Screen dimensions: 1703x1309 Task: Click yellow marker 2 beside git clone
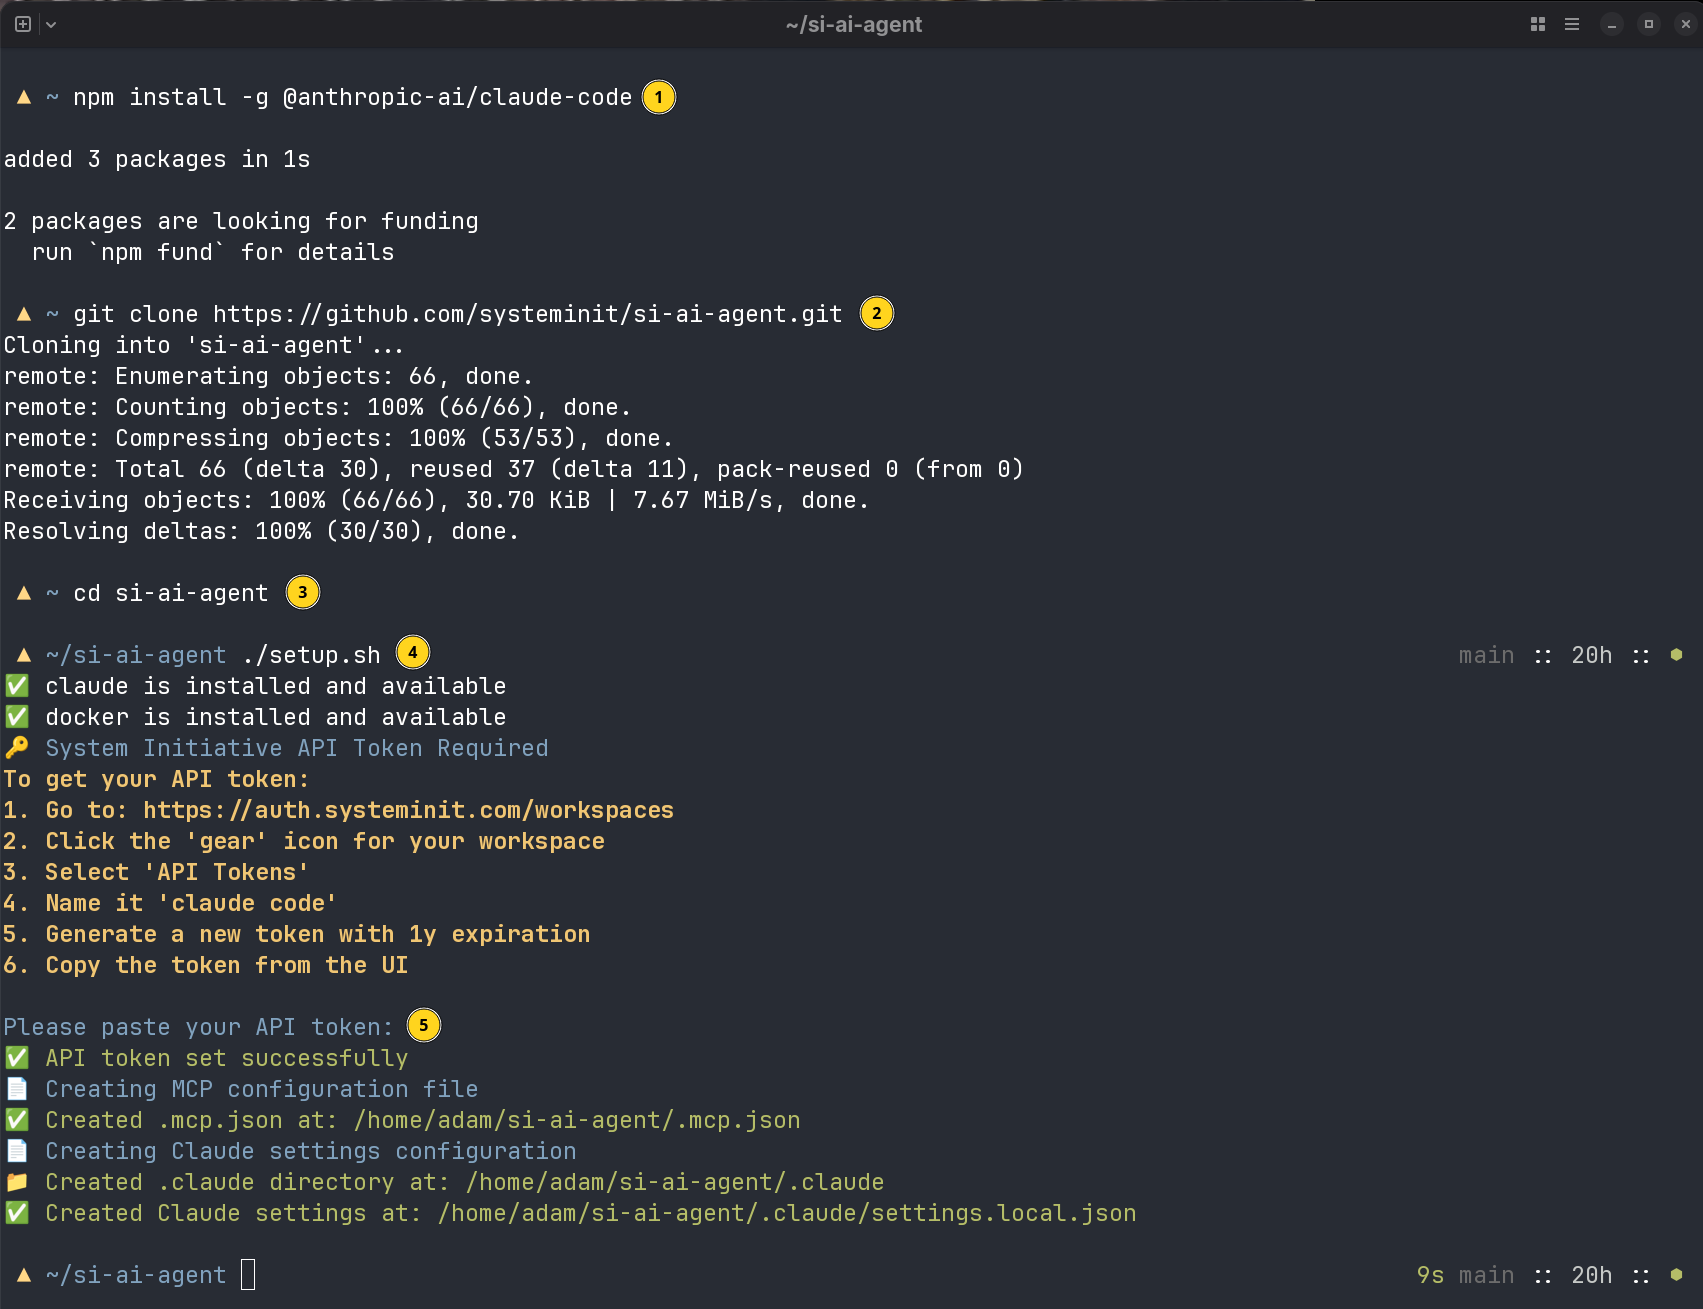pos(877,313)
